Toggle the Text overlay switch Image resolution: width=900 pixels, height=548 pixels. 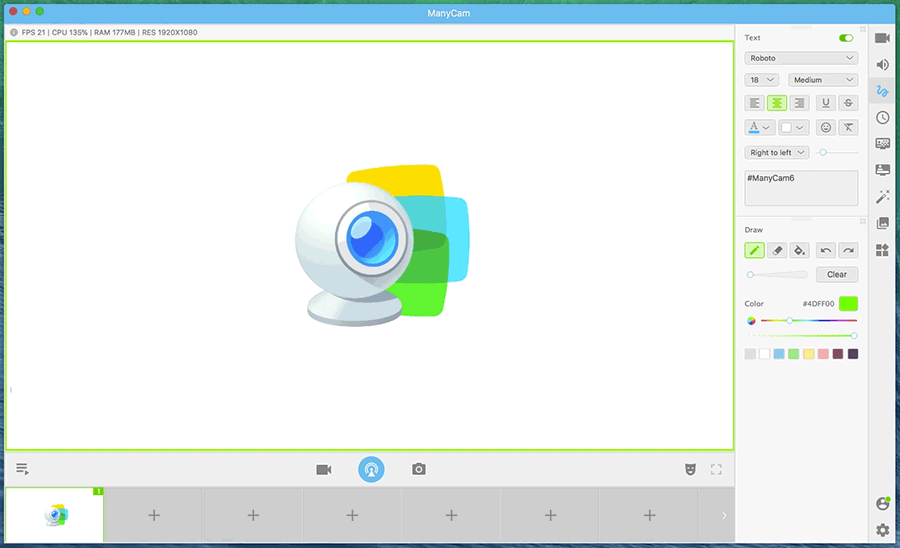coord(846,38)
